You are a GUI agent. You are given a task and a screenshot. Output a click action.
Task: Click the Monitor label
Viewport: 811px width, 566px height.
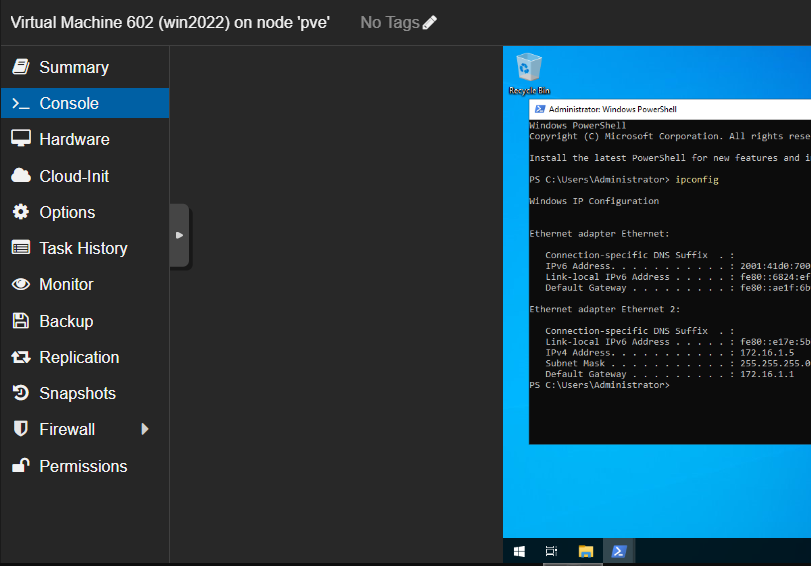[x=66, y=284]
